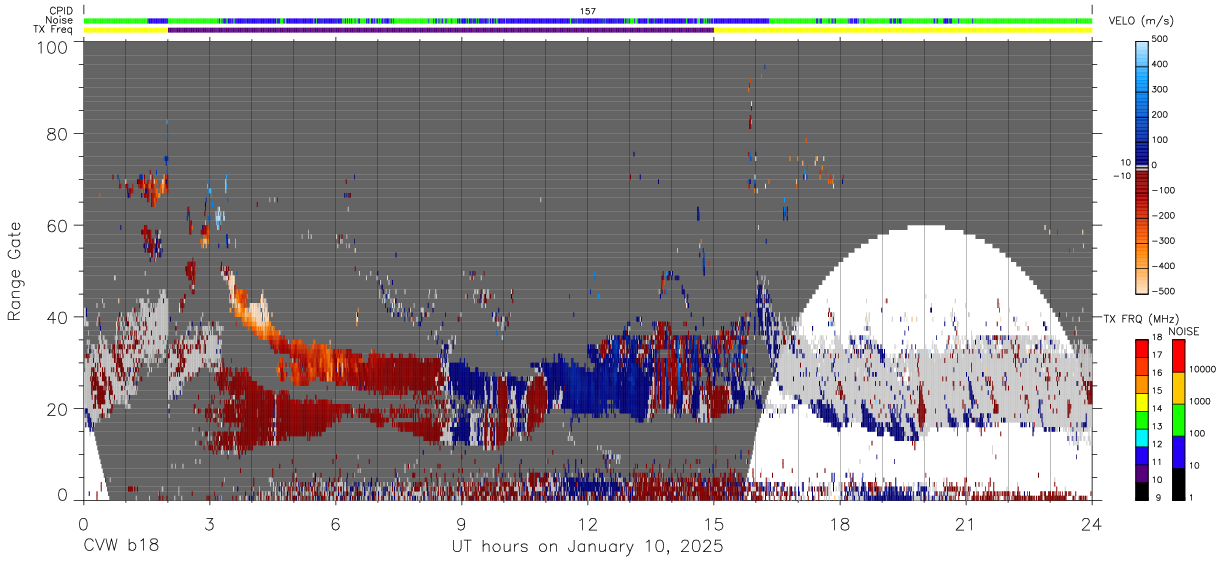Click the red block in the NOISE legend
Image resolution: width=1228 pixels, height=567 pixels.
pyautogui.click(x=1177, y=356)
